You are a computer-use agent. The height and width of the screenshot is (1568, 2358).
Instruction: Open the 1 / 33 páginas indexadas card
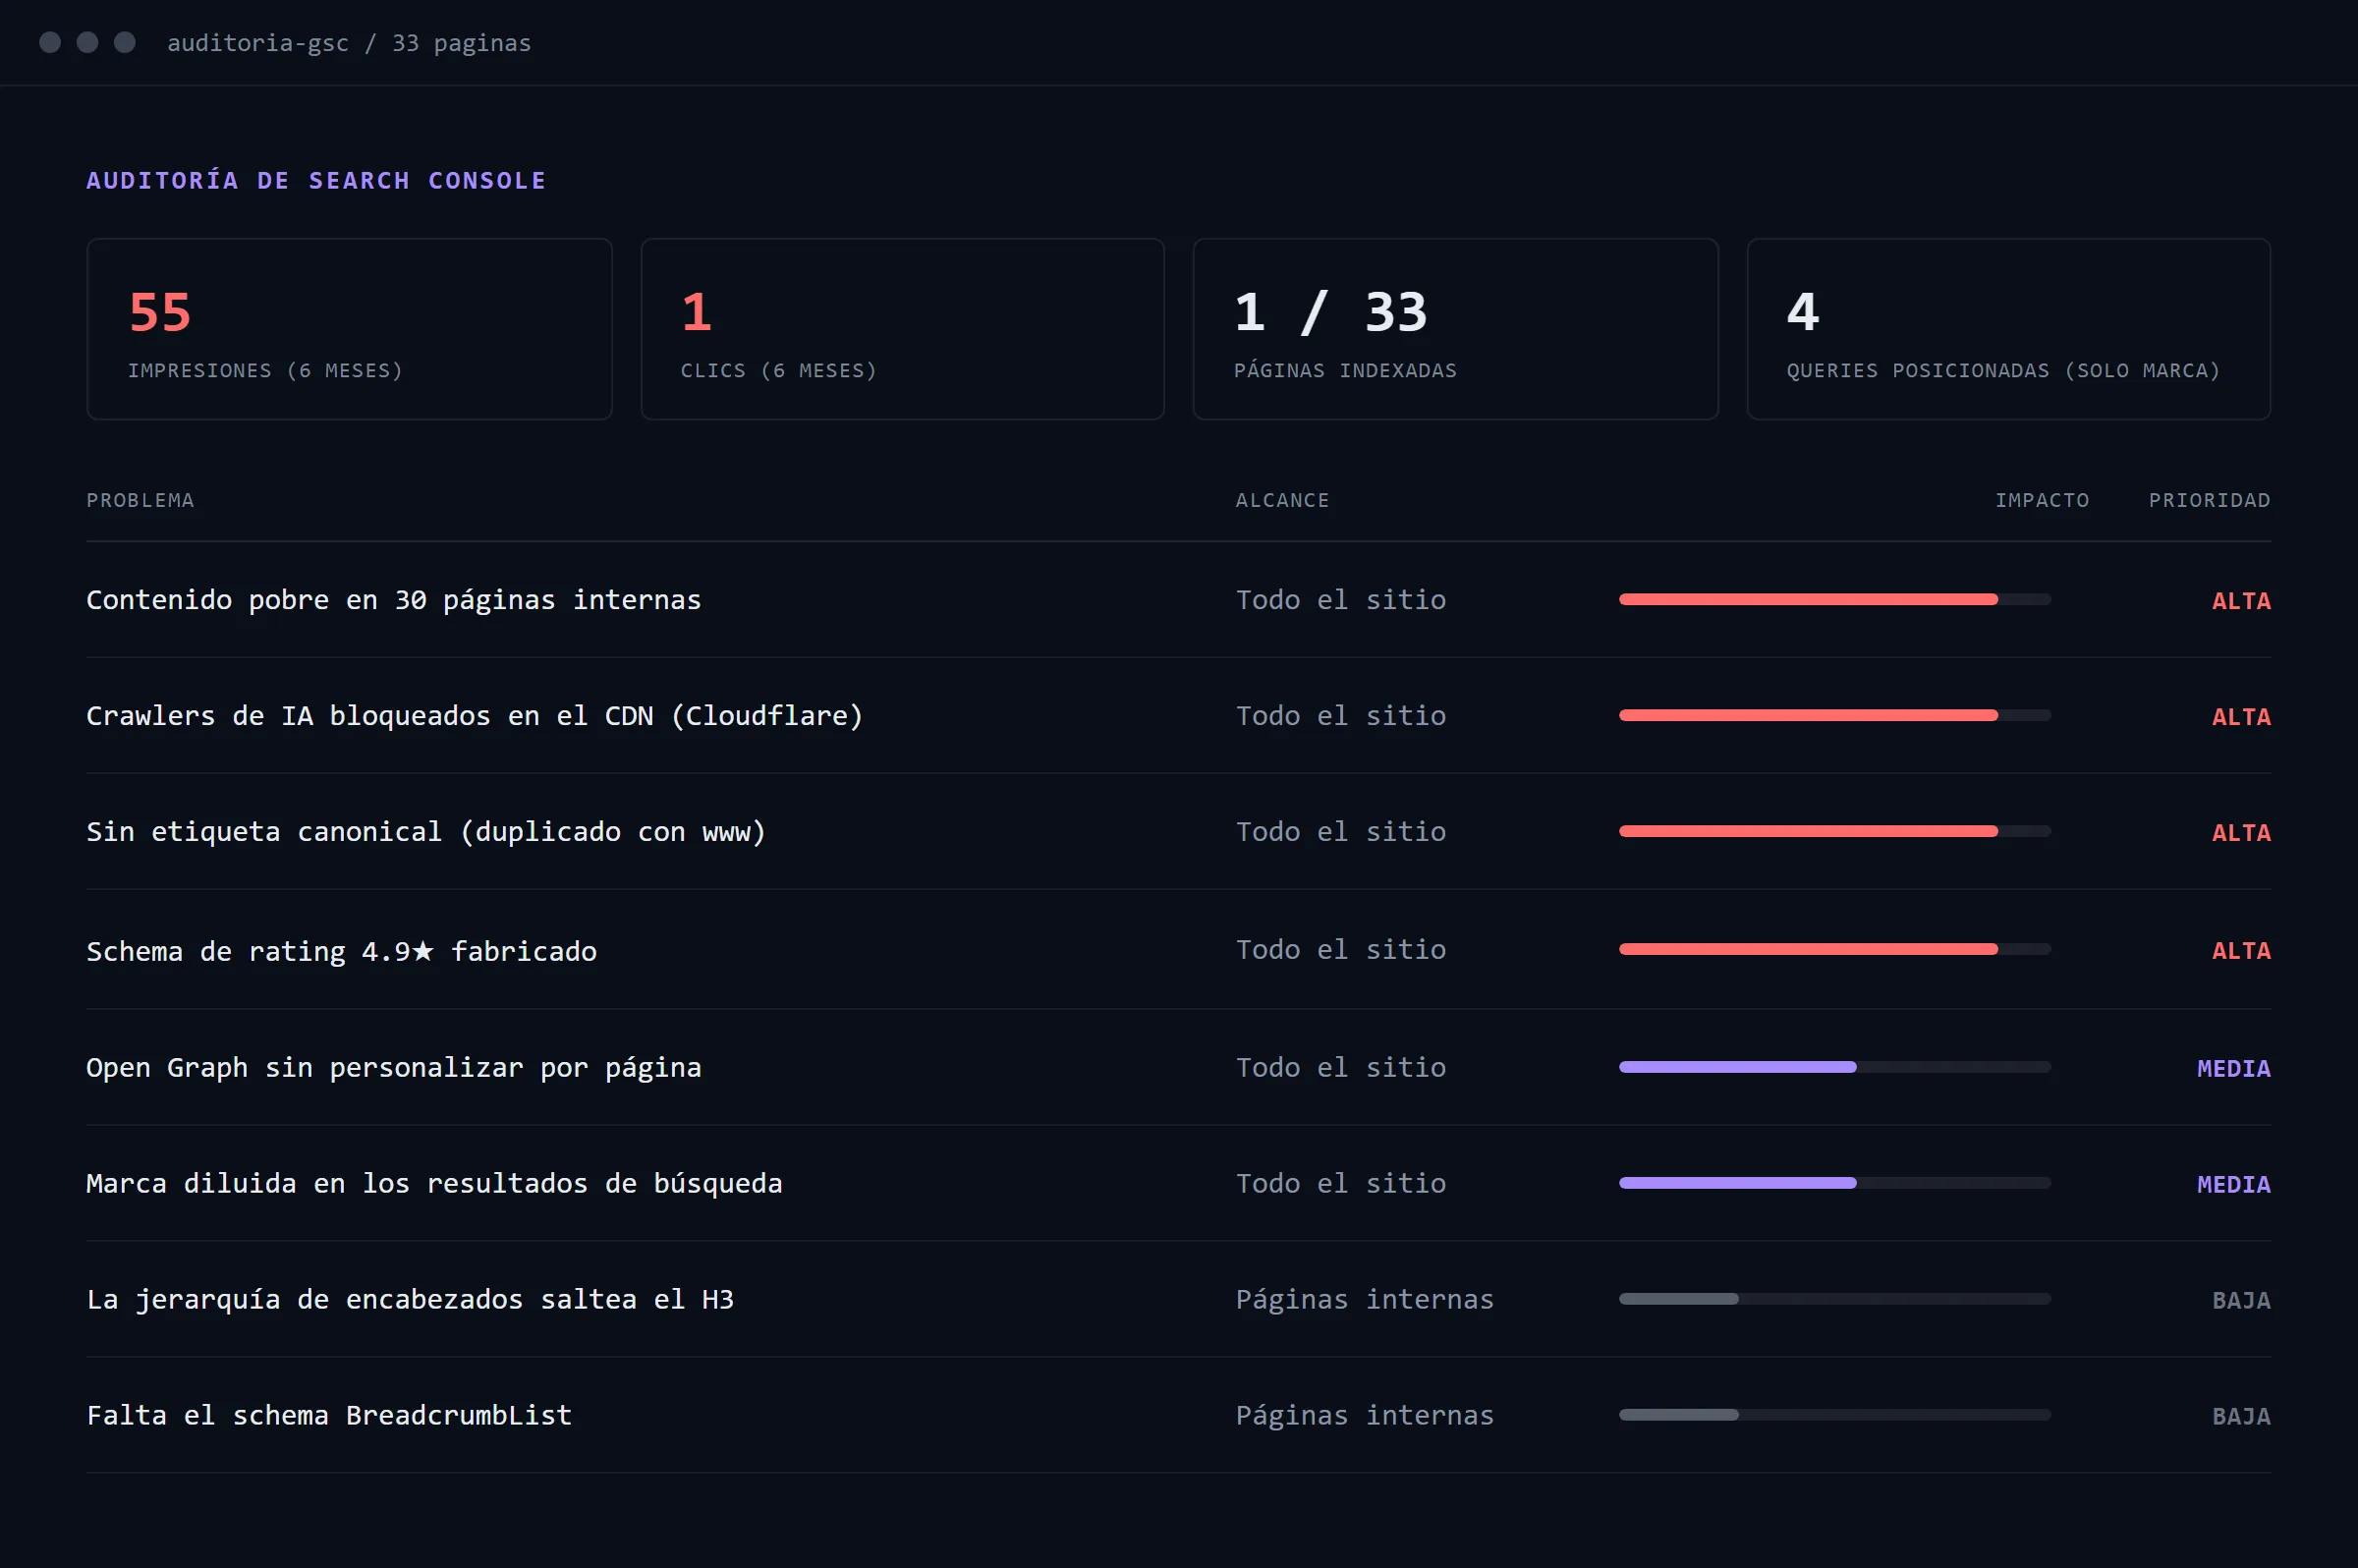point(1455,329)
